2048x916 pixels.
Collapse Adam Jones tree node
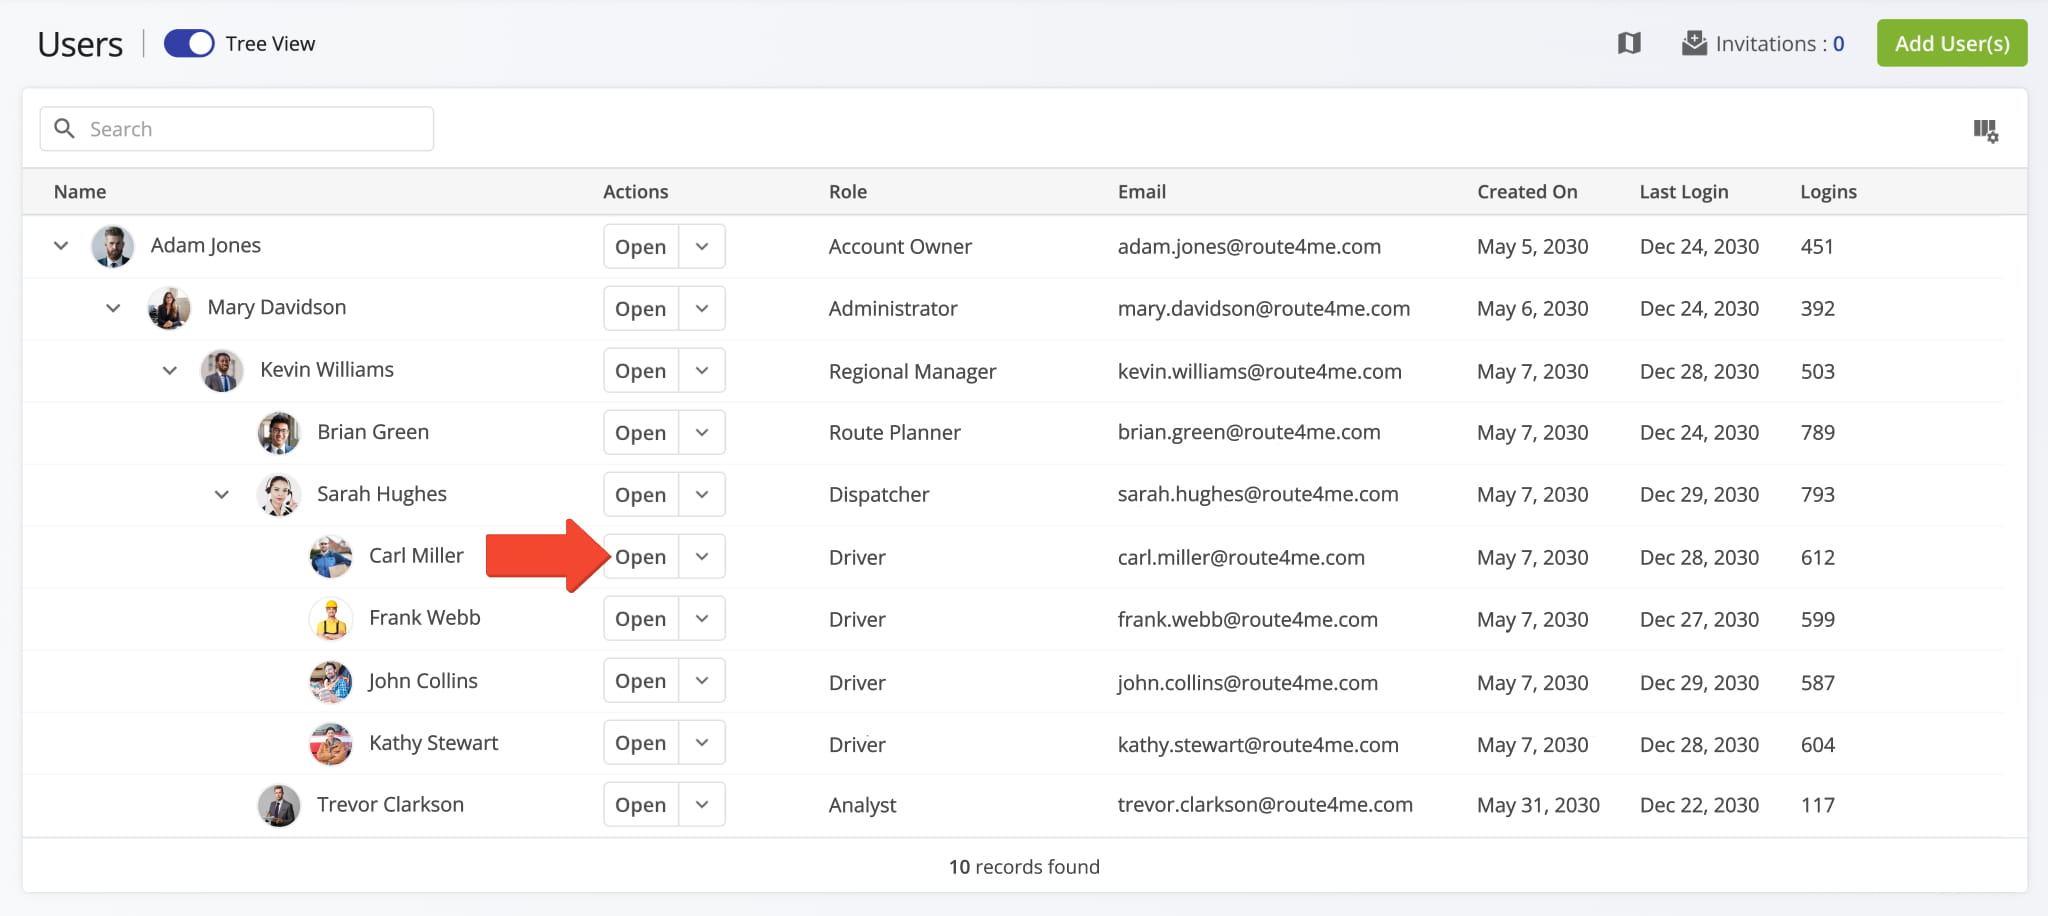pos(61,246)
